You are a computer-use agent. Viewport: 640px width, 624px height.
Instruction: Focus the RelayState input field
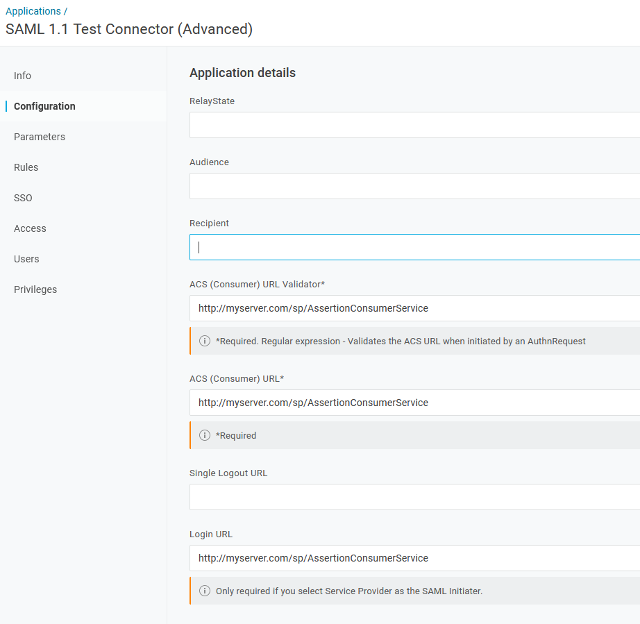414,125
